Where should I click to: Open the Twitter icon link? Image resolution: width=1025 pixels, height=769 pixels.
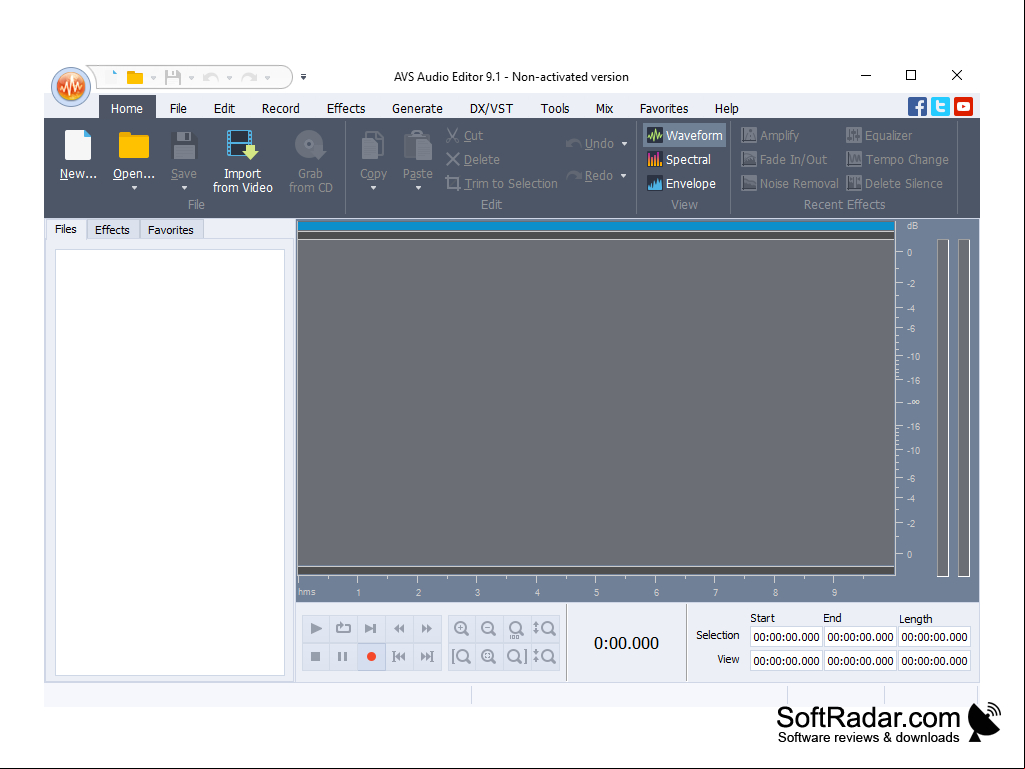(940, 107)
